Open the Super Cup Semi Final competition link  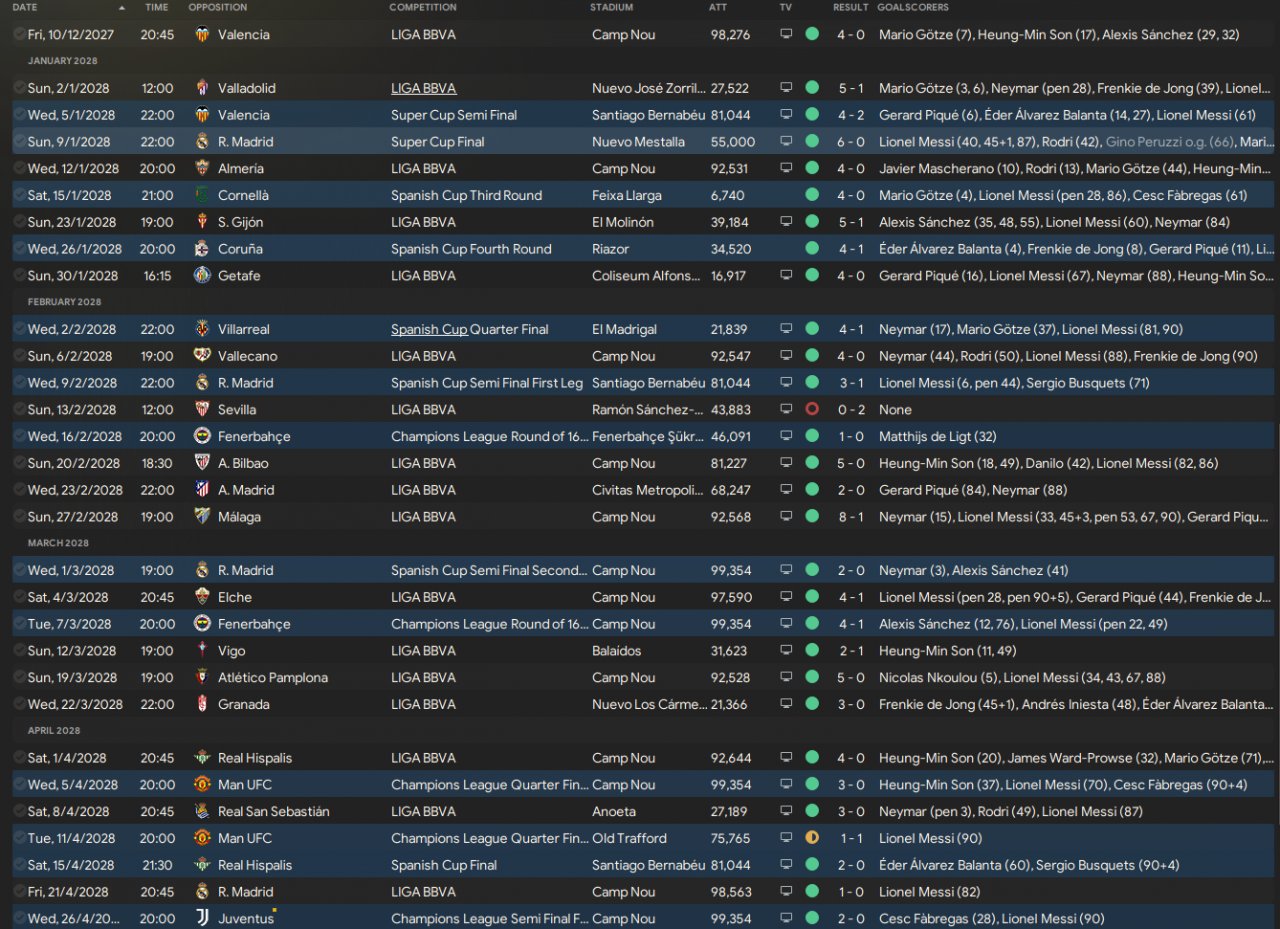tap(454, 115)
